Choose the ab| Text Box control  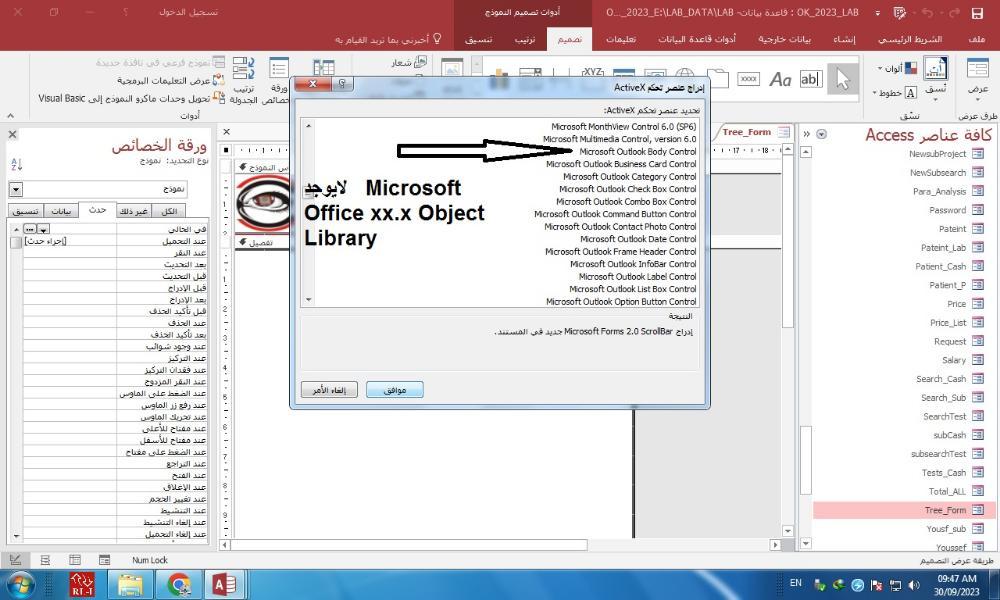point(811,79)
